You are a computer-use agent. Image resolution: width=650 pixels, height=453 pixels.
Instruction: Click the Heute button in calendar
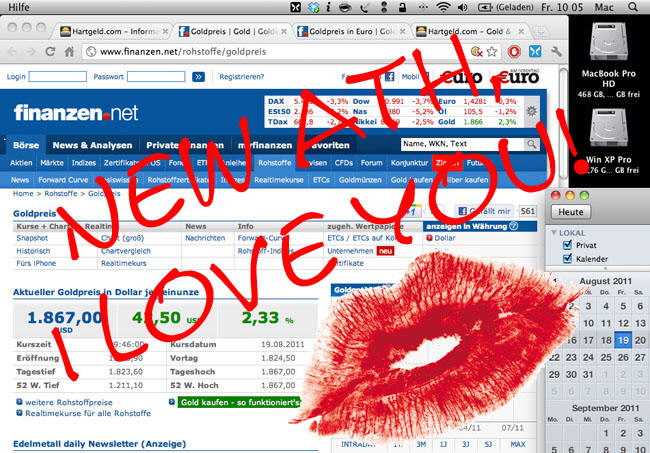click(570, 212)
